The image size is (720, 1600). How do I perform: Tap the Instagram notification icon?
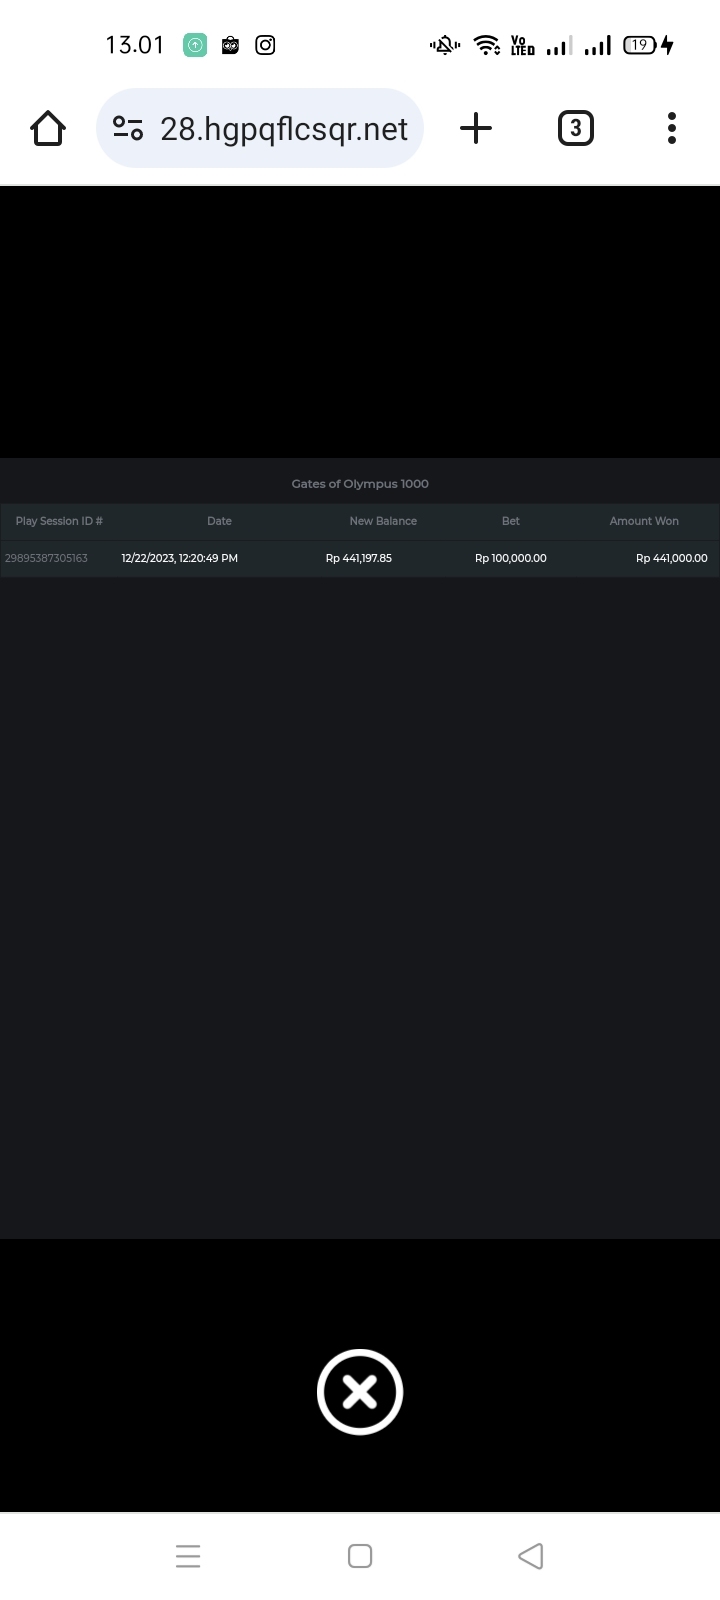pyautogui.click(x=265, y=45)
